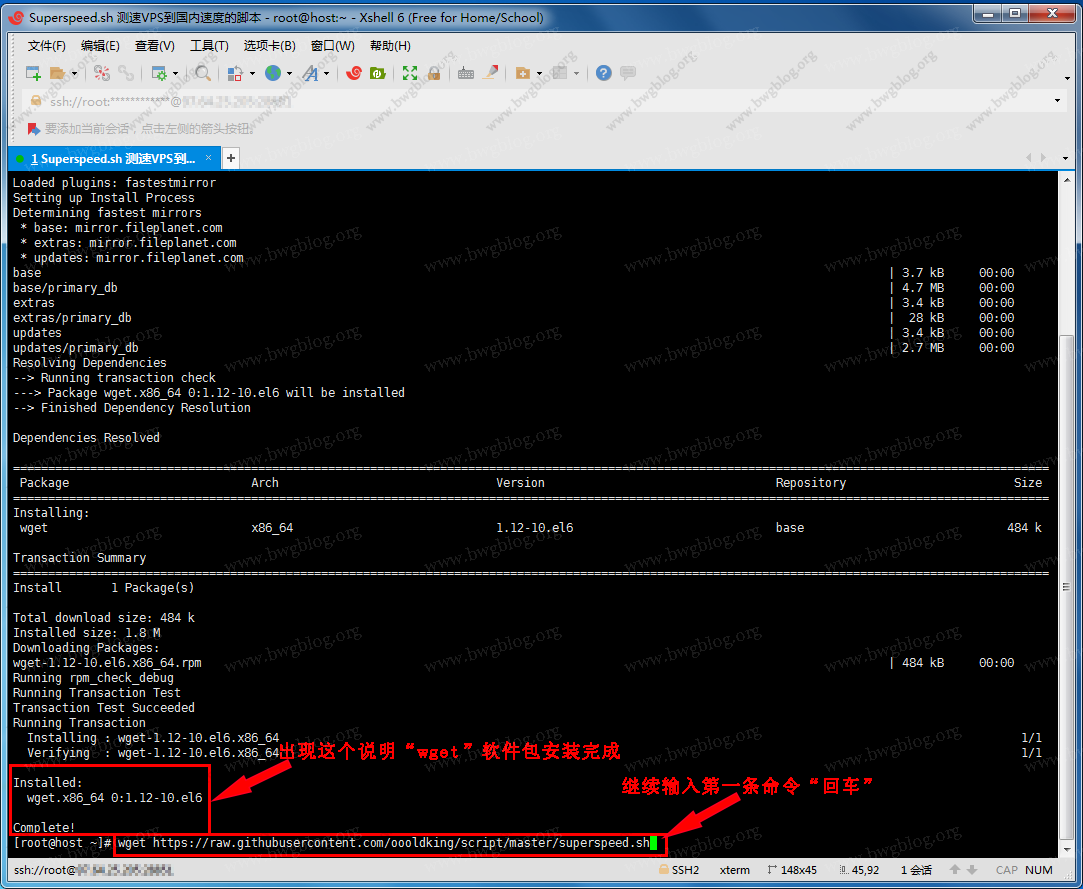The height and width of the screenshot is (889, 1083).
Task: Click the 'Transaction Test Succeeded' terminal line
Action: pos(104,707)
